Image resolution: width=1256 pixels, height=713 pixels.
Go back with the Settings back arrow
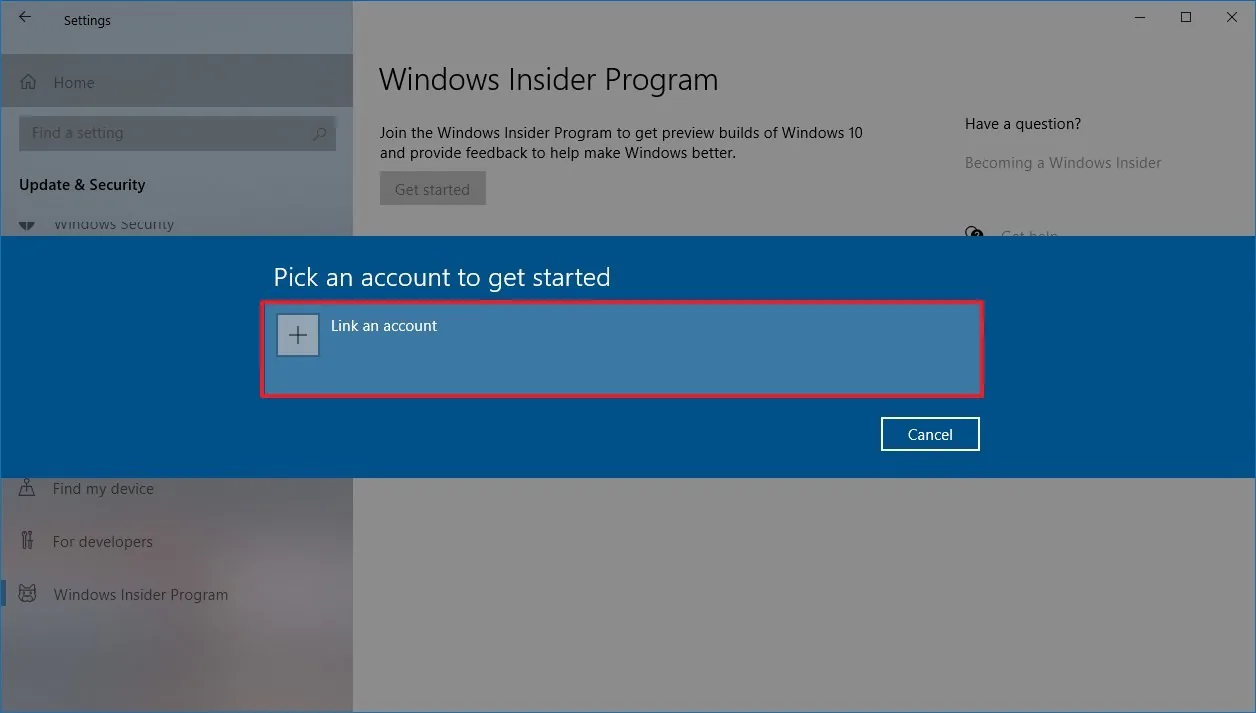click(25, 18)
